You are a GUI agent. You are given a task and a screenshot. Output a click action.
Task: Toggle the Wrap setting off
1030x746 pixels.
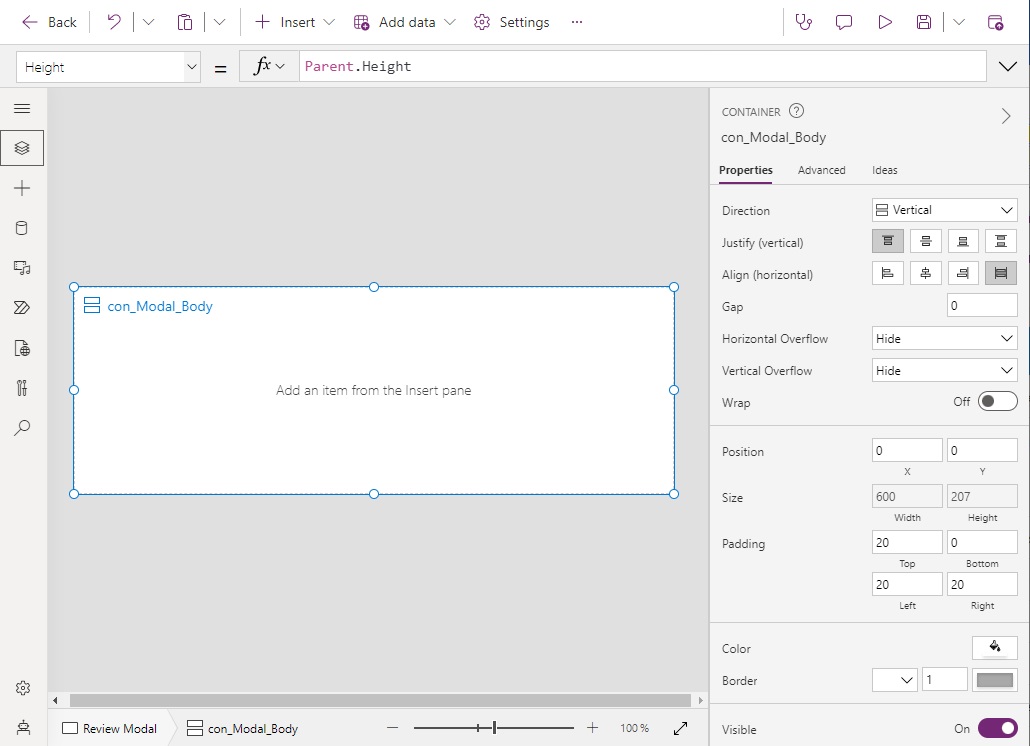(996, 400)
